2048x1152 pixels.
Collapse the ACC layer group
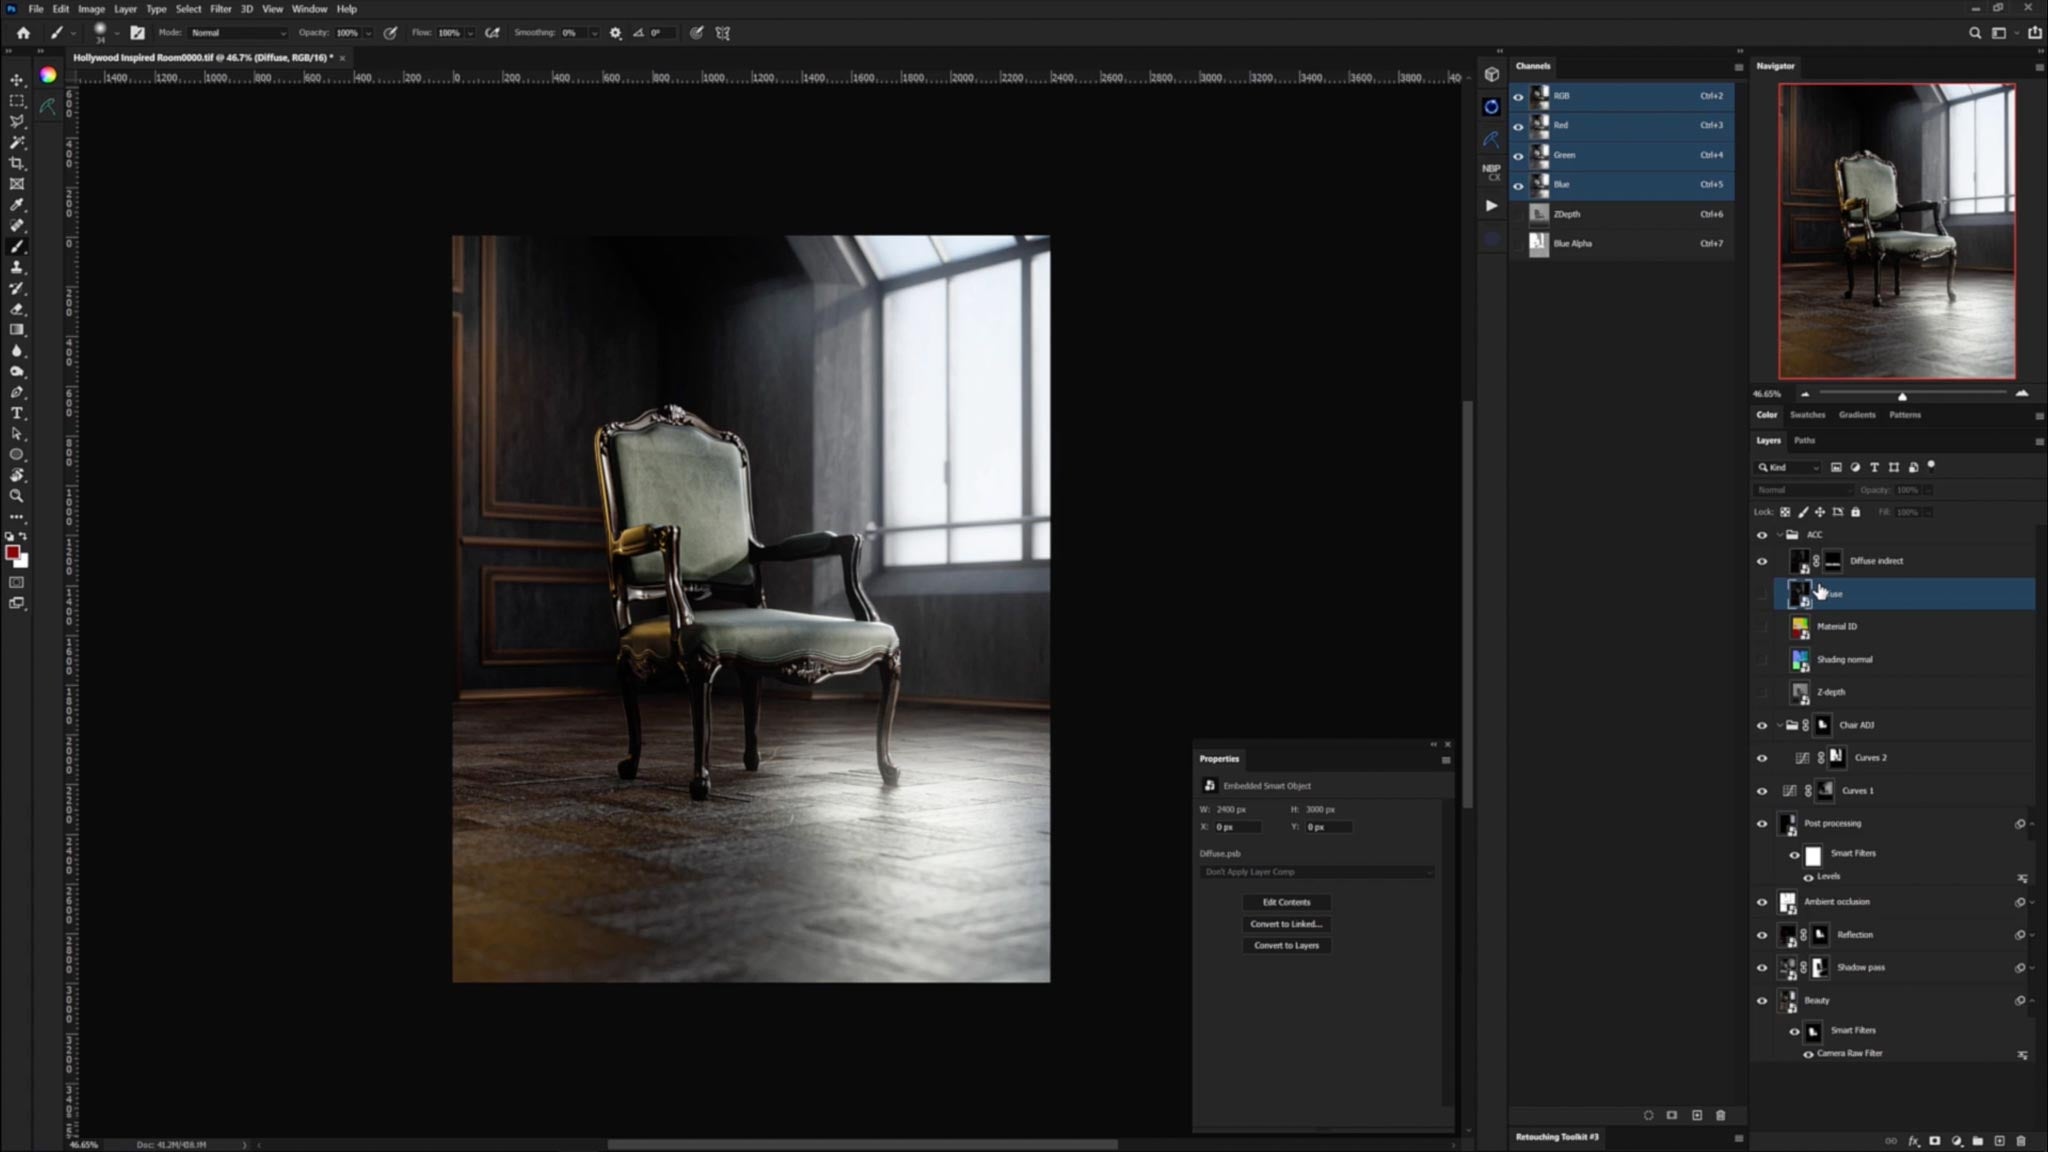coord(1779,535)
